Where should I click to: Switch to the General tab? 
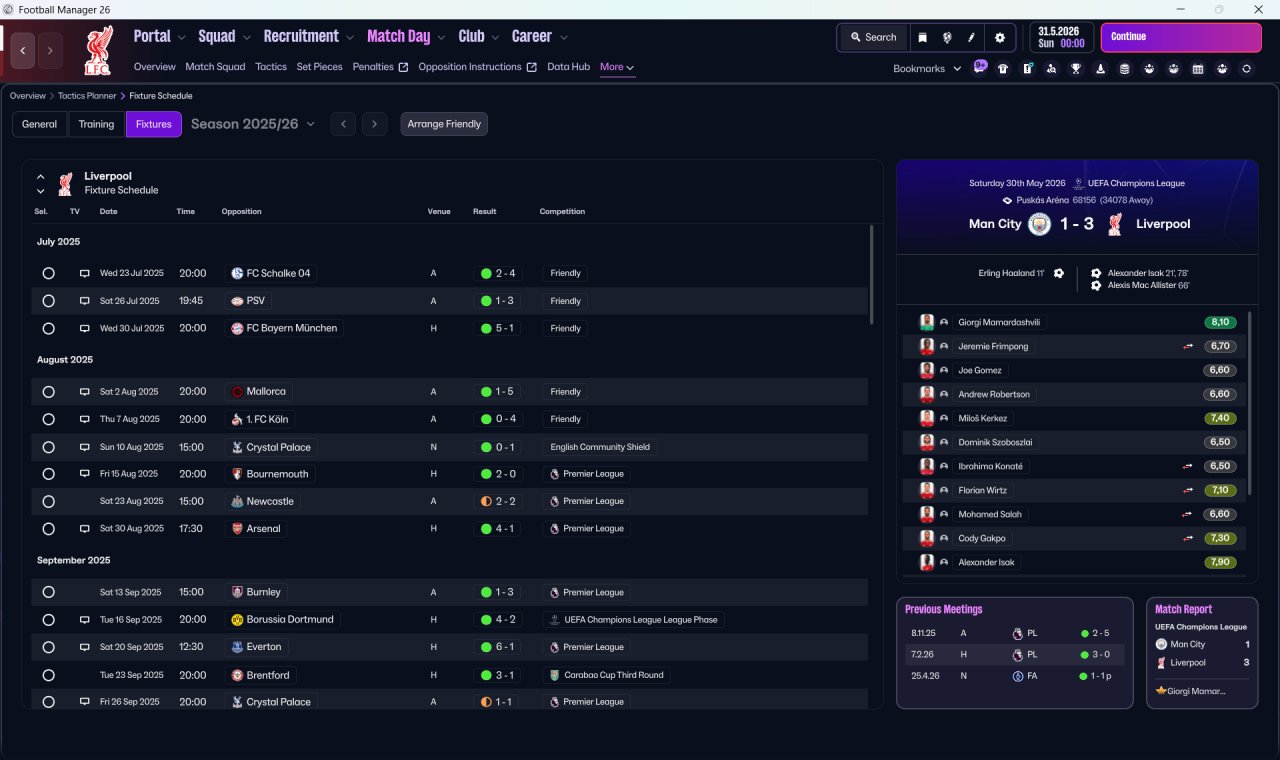pyautogui.click(x=40, y=124)
